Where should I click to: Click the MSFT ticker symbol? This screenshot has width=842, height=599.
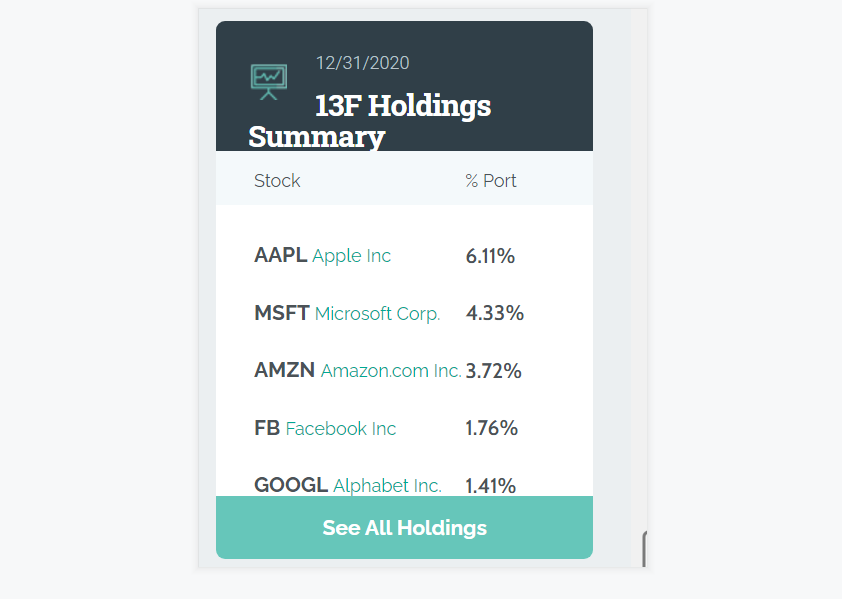pyautogui.click(x=281, y=314)
